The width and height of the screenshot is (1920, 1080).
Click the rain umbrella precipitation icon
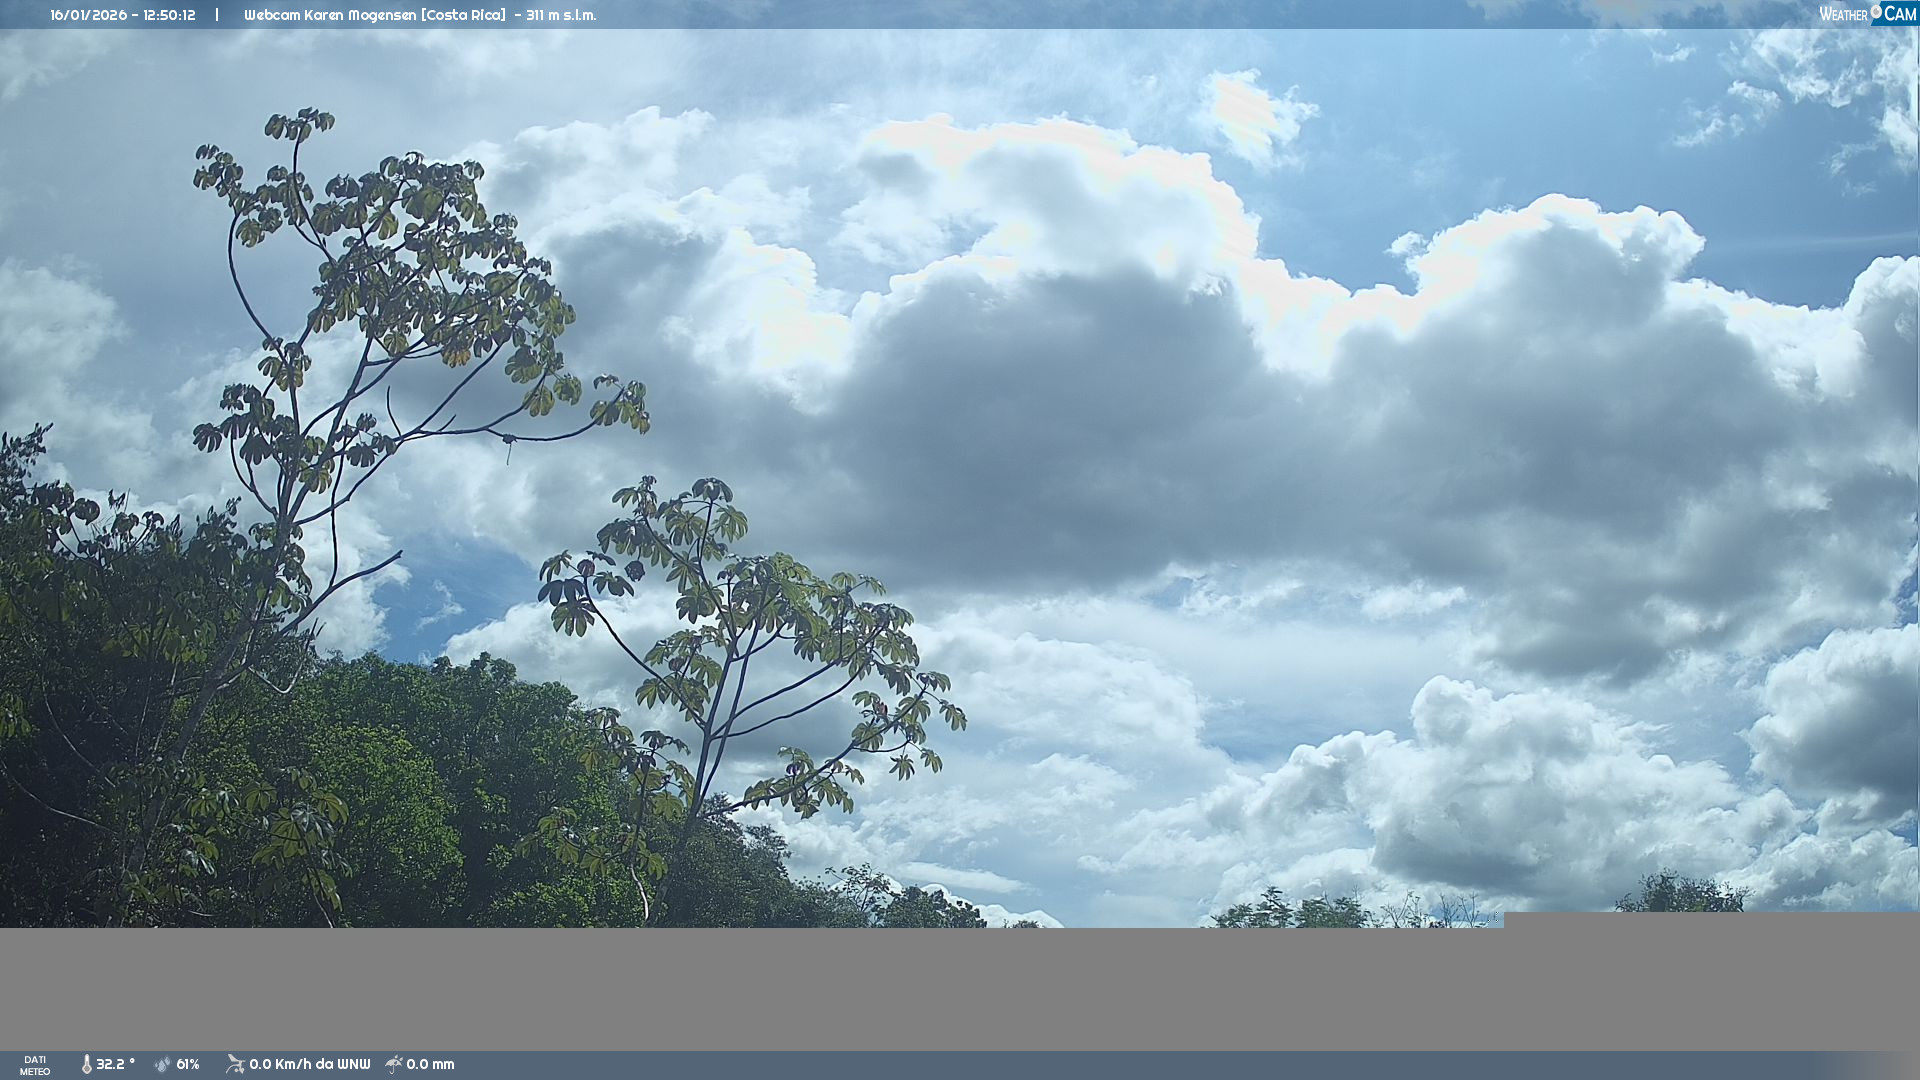point(394,1065)
